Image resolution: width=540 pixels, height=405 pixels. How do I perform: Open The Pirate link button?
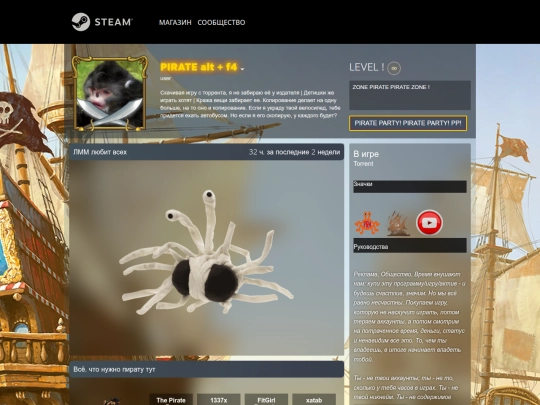click(171, 399)
